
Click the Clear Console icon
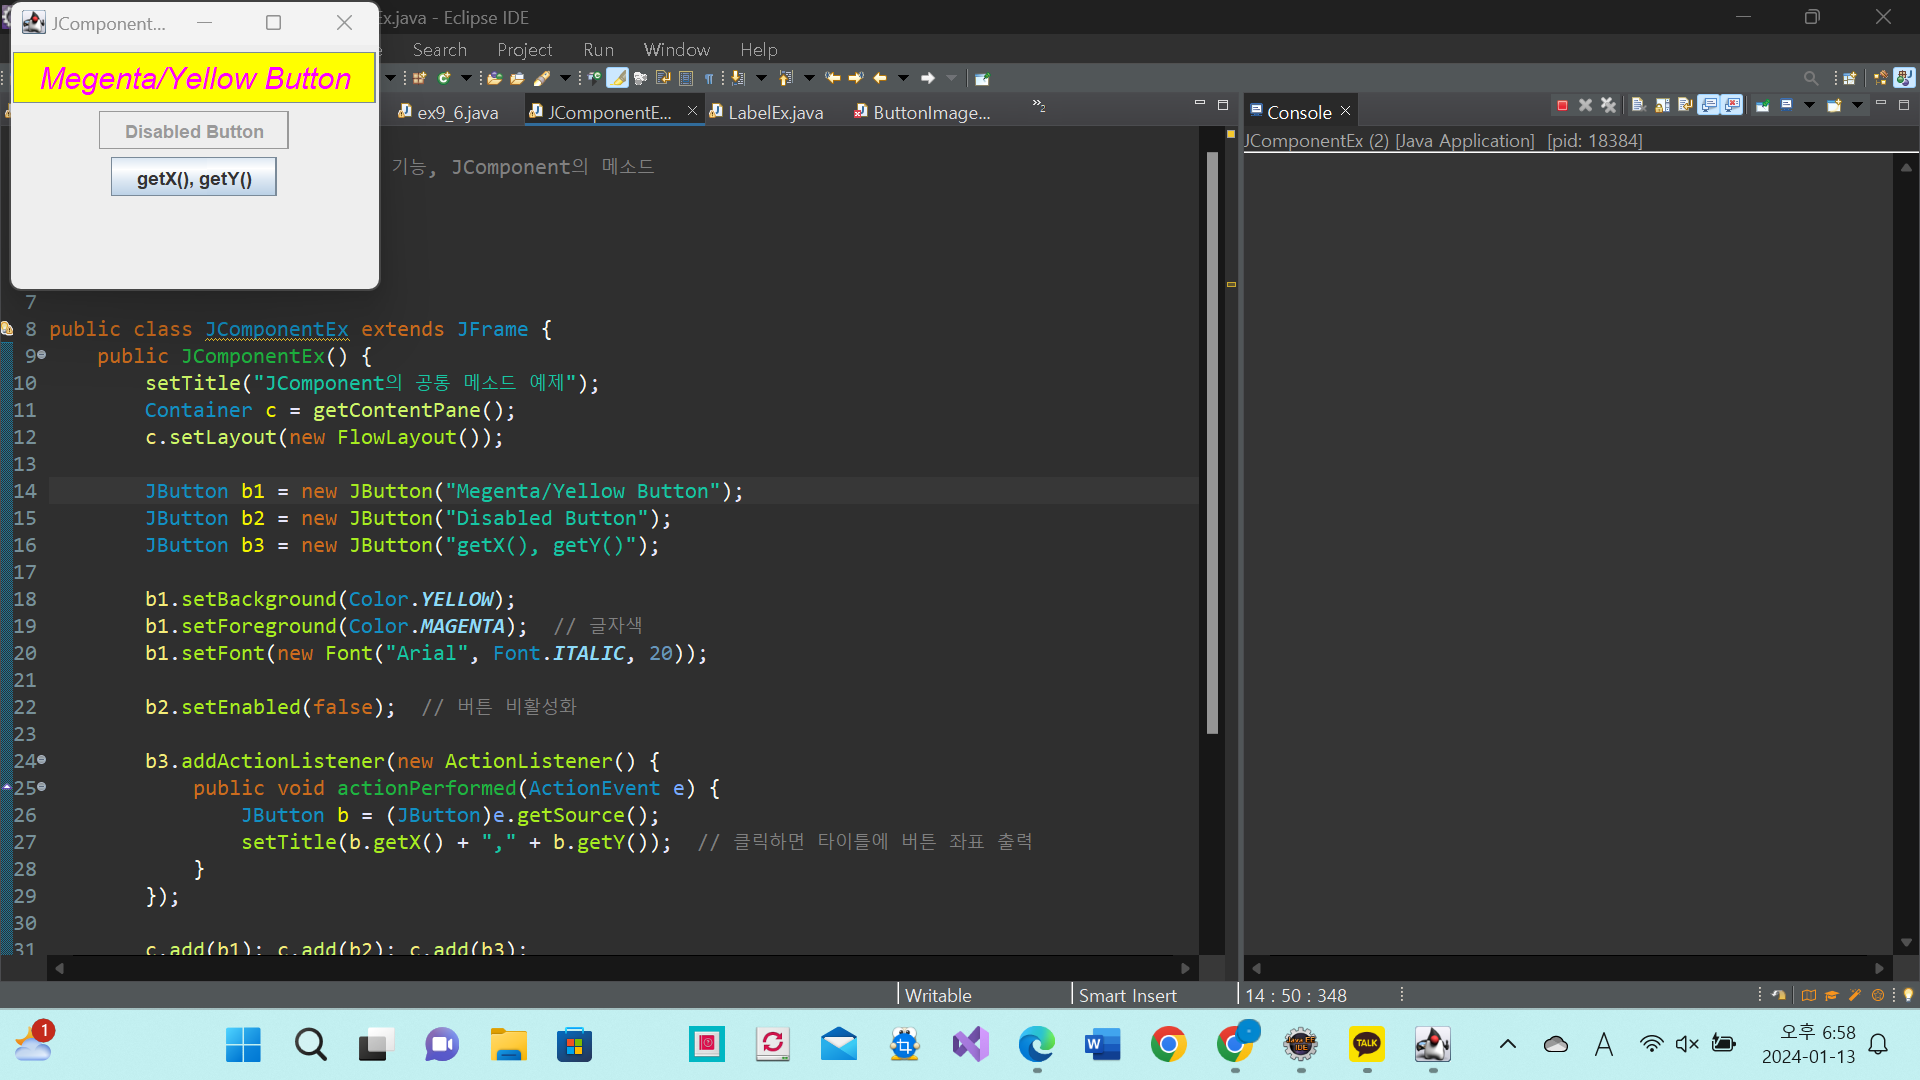[x=1638, y=105]
